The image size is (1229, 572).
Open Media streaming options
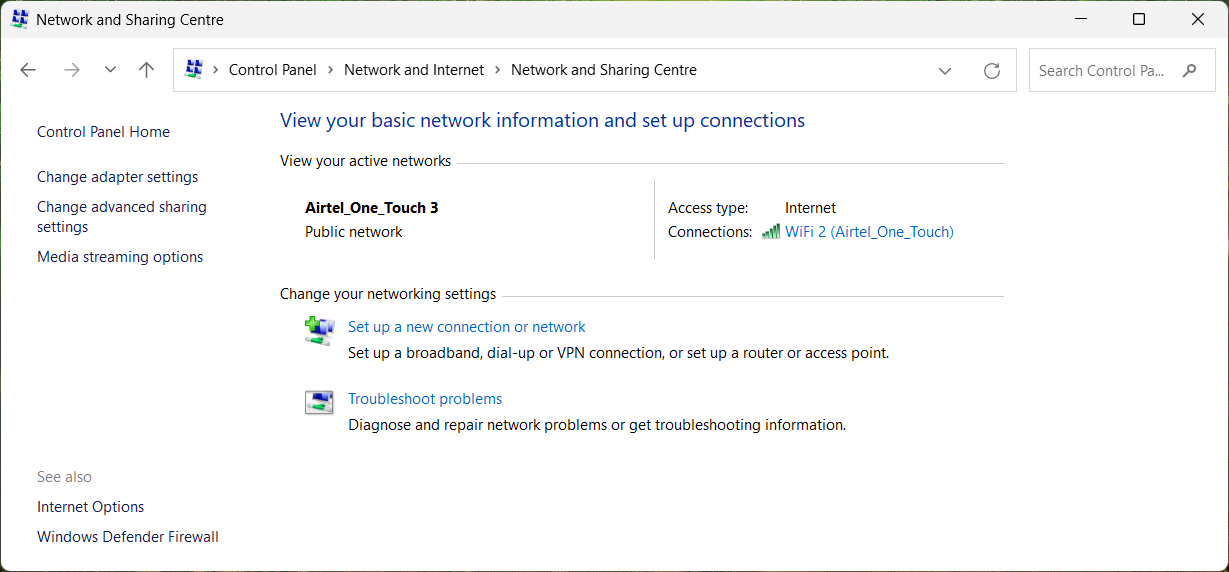tap(119, 257)
